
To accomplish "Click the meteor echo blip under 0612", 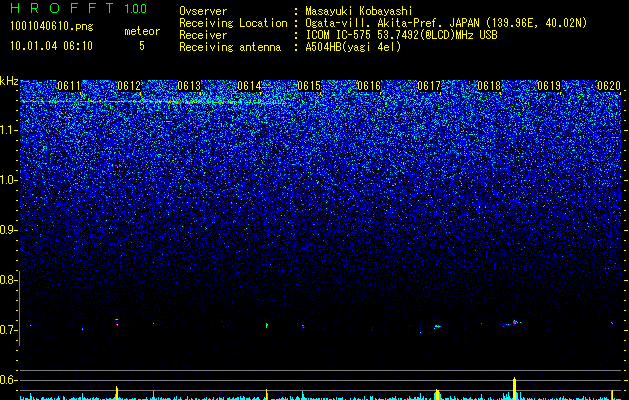I will (117, 322).
